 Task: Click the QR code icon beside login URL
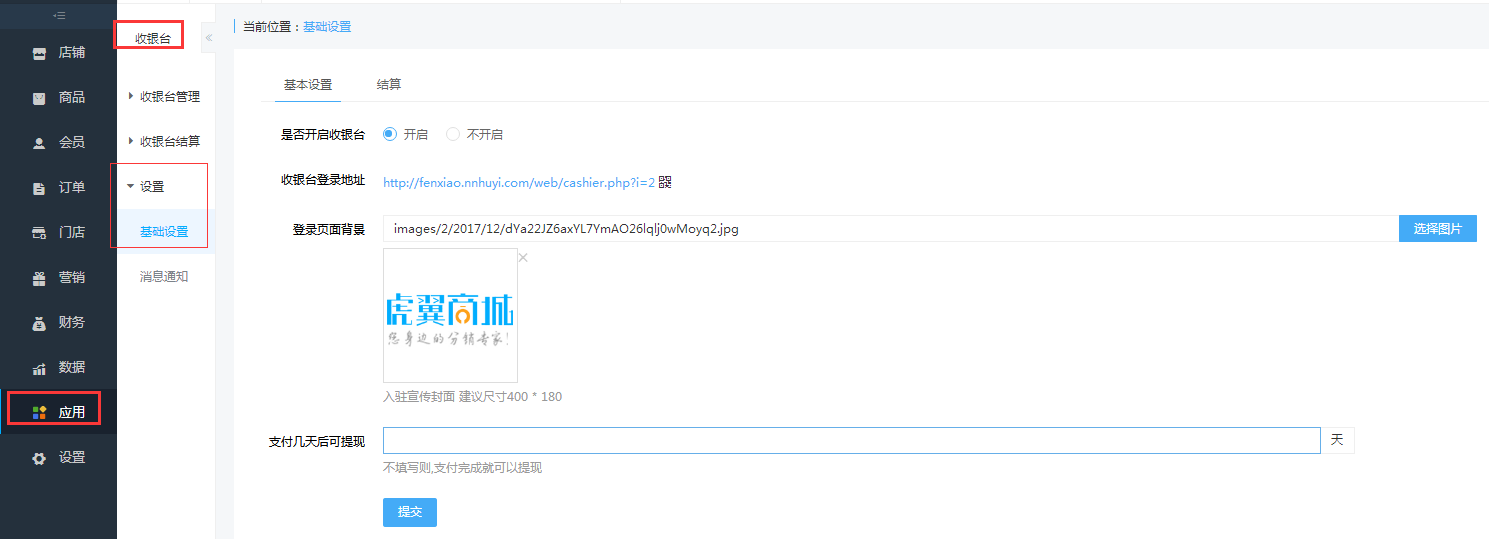tap(665, 182)
